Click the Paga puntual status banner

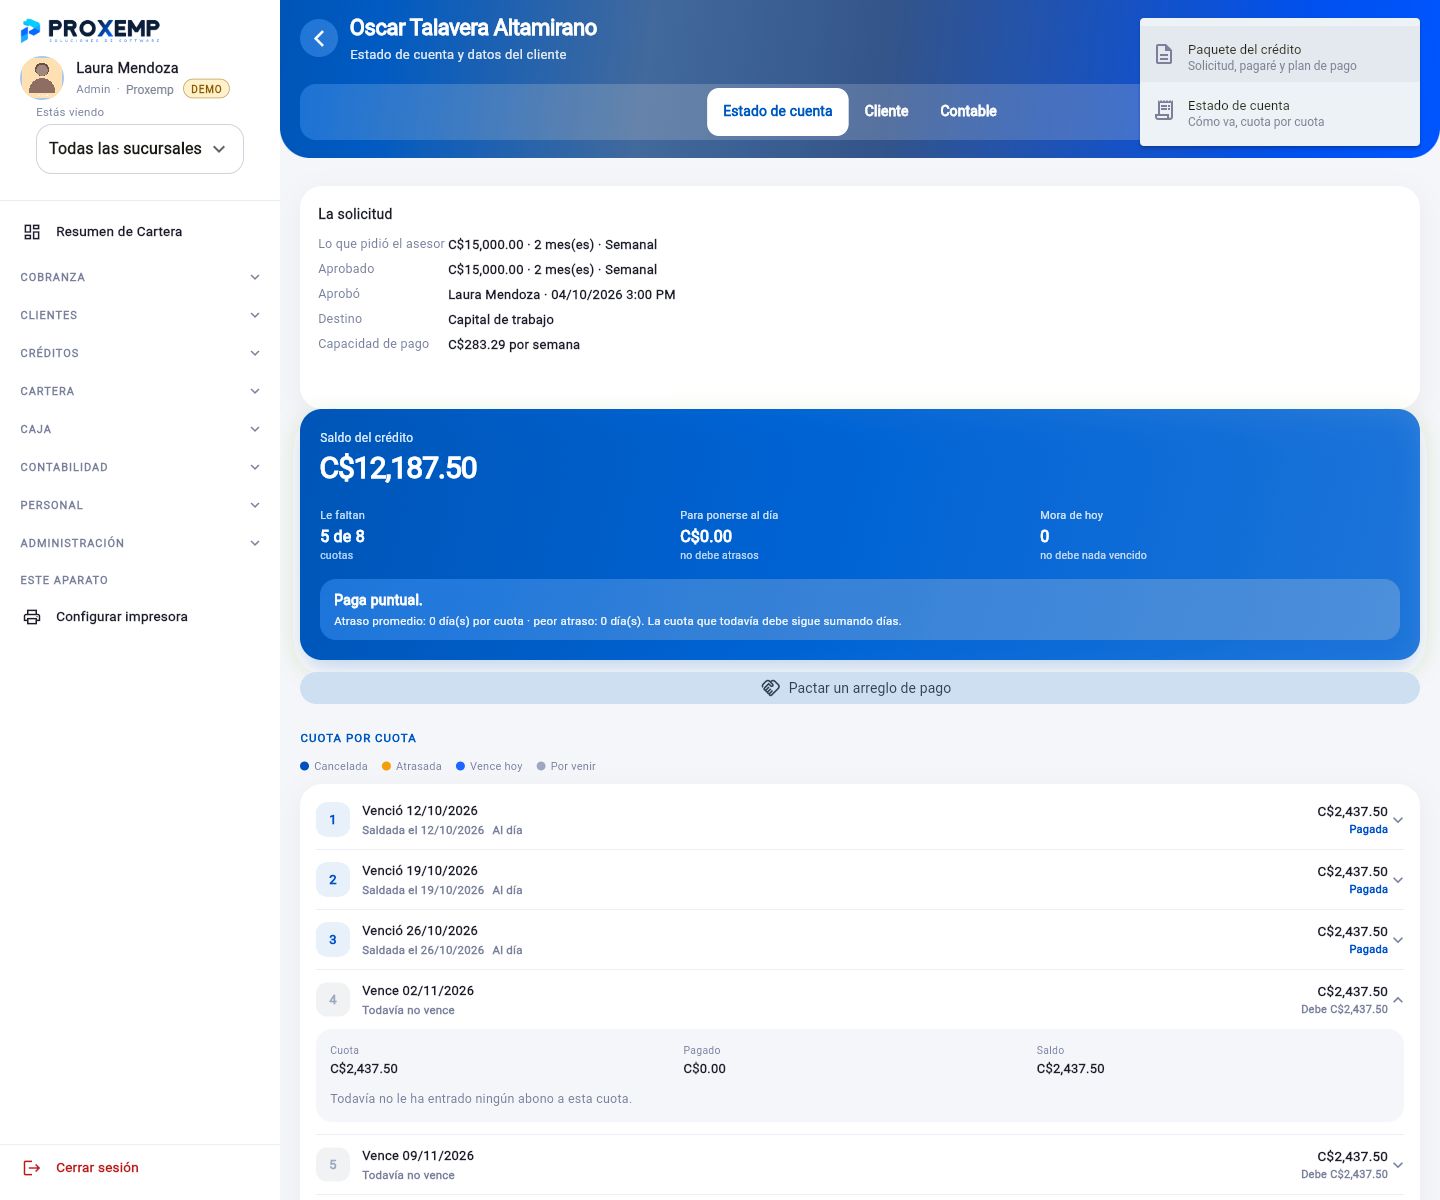(x=860, y=610)
